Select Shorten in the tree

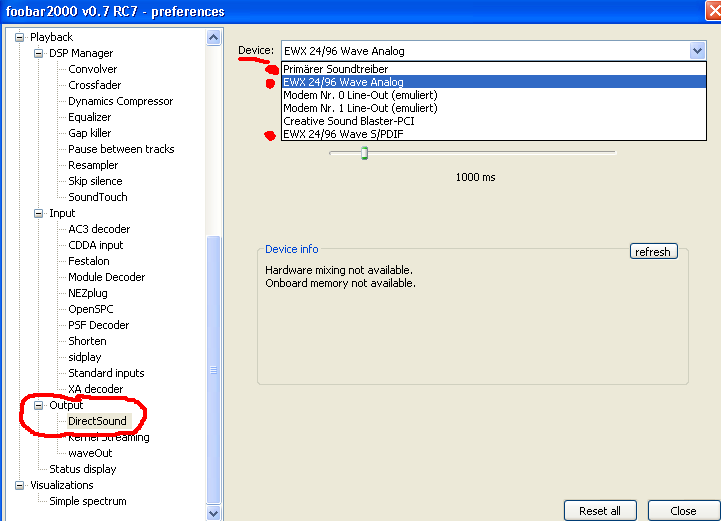87,341
